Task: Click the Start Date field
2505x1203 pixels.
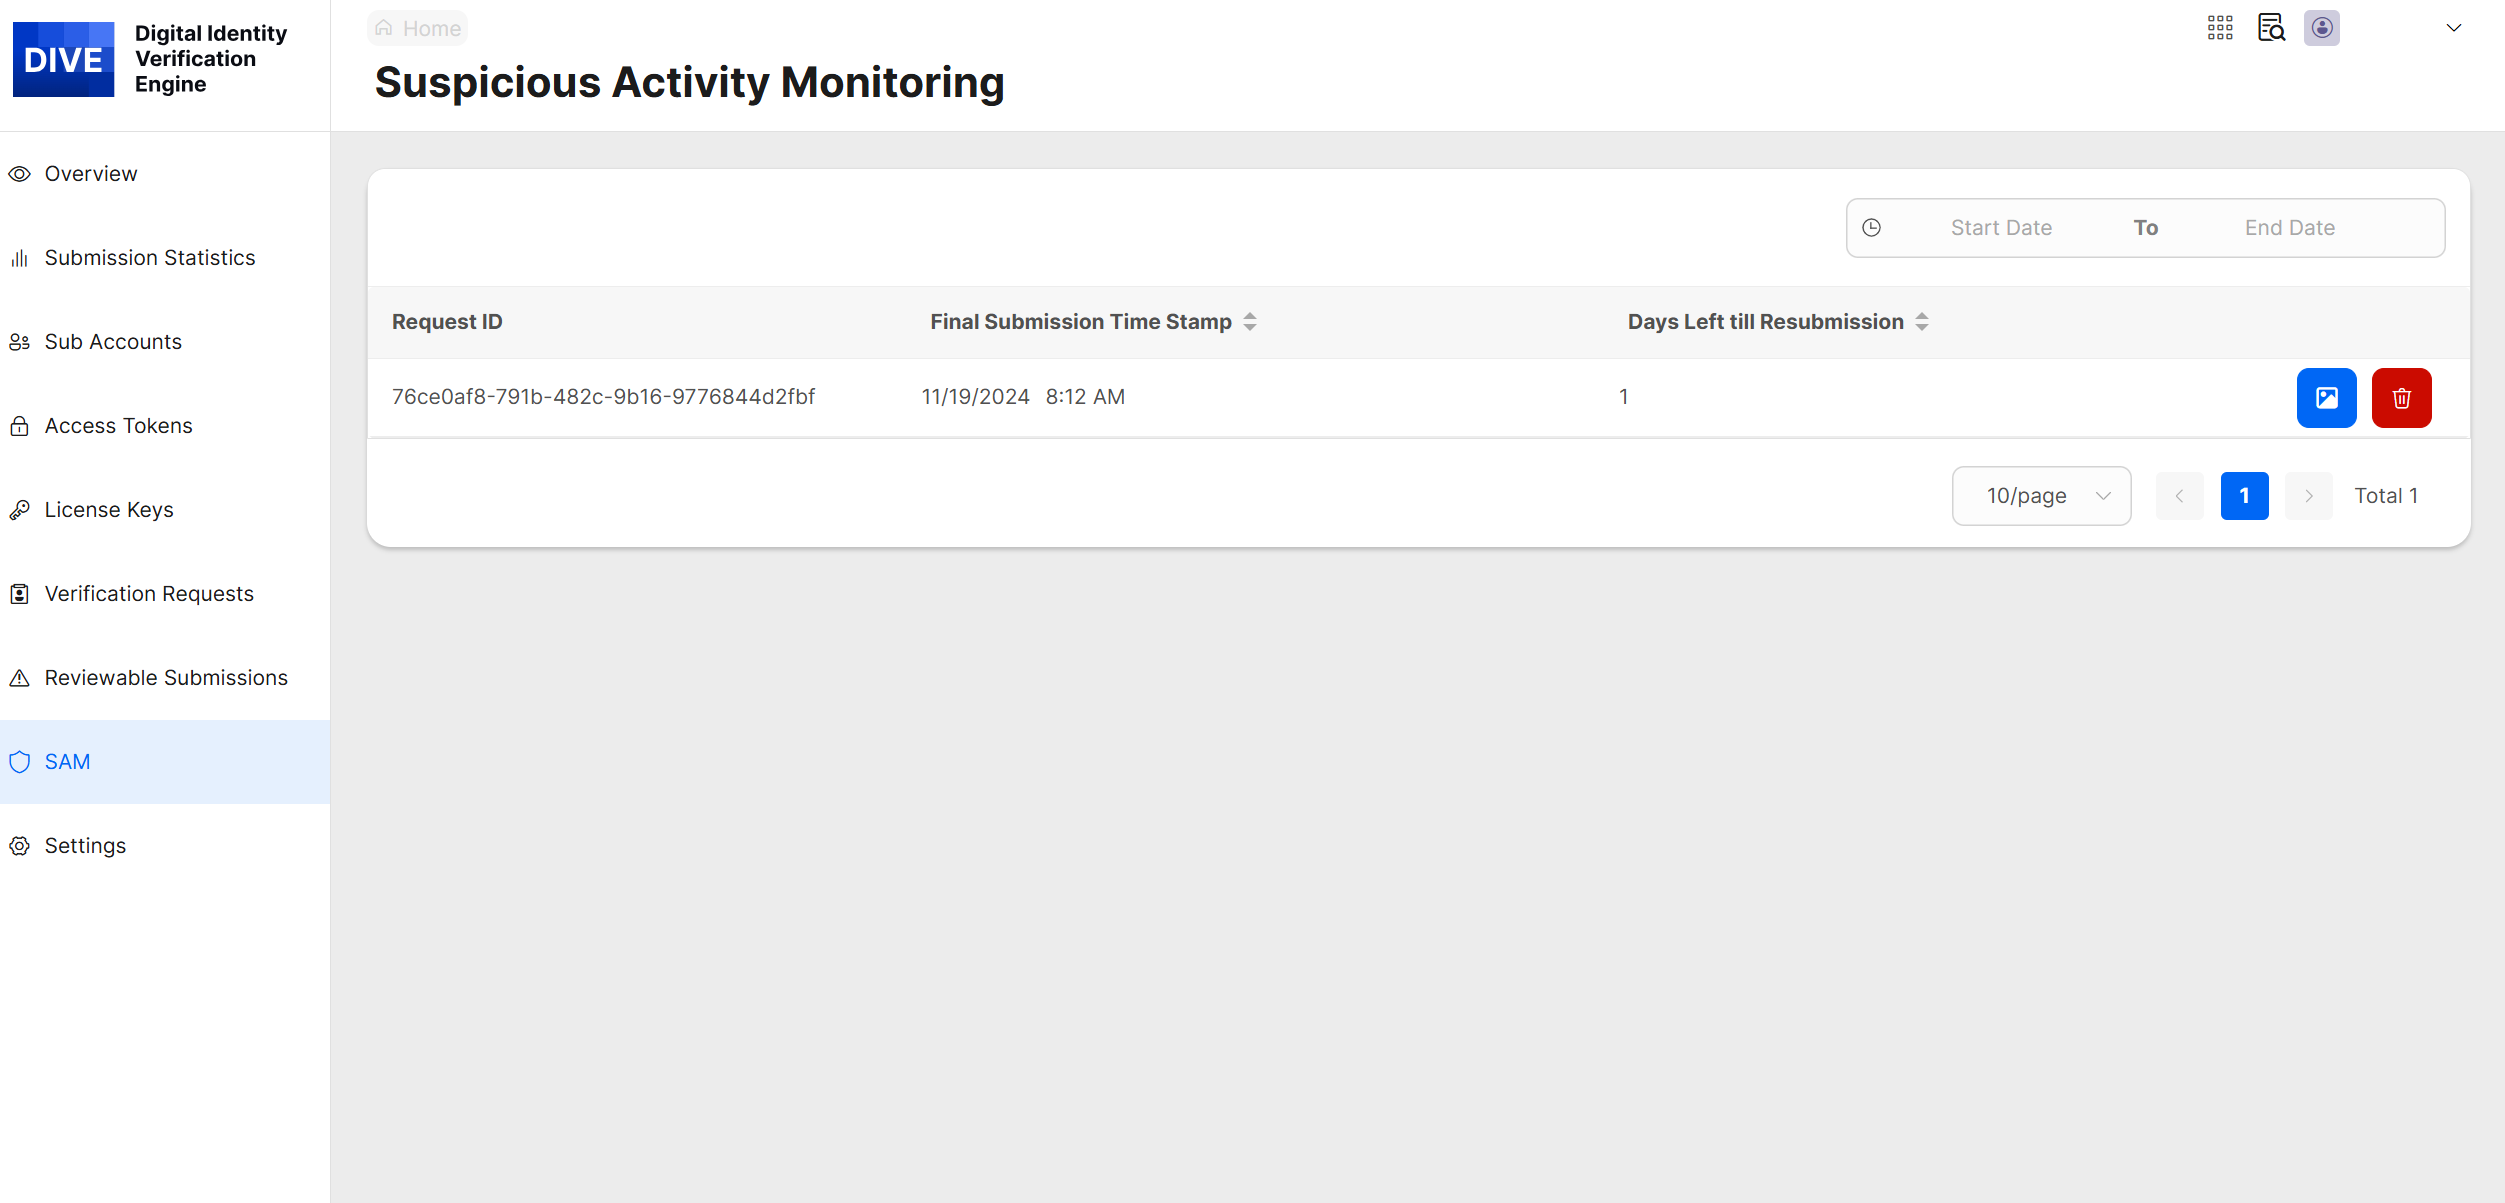Action: 2001,228
